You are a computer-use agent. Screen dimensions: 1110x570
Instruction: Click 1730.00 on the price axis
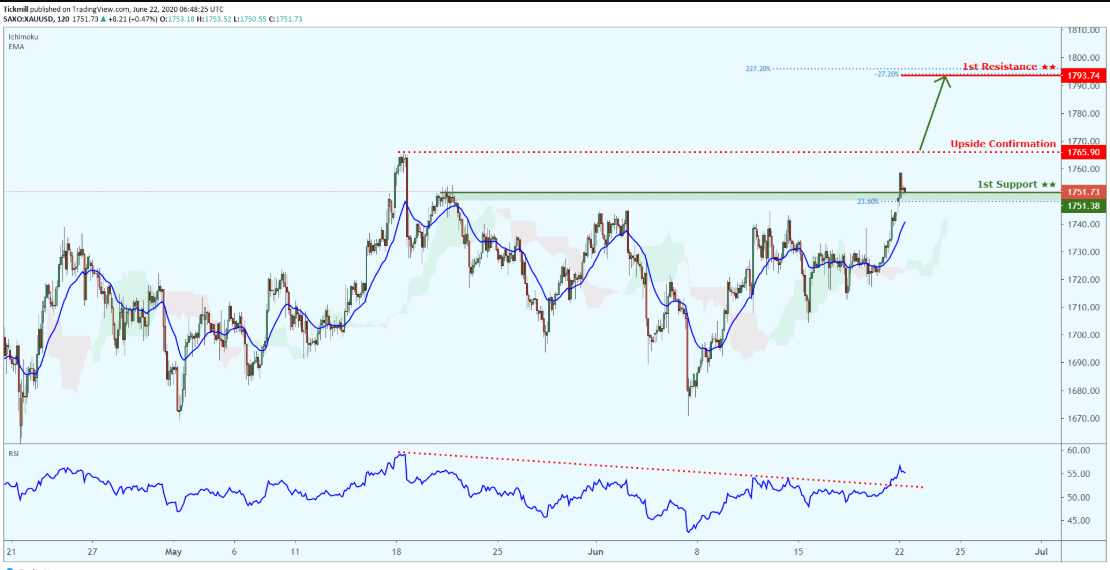1084,252
